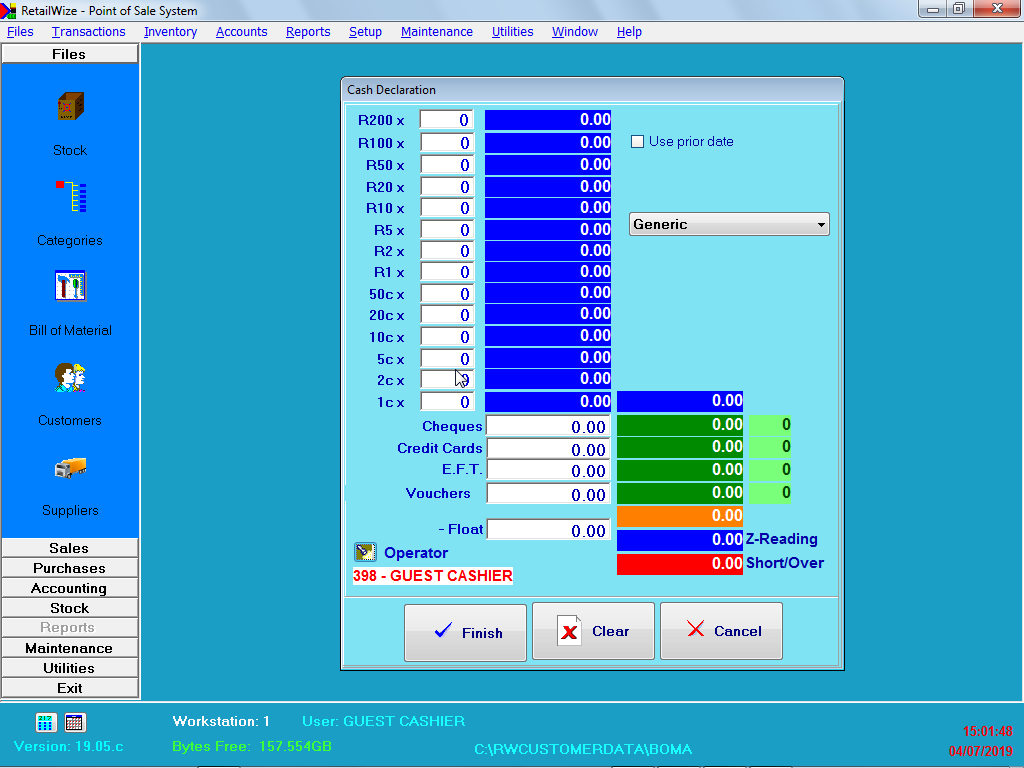This screenshot has height=768, width=1024.
Task: Open the calendar icon in status bar
Action: [x=75, y=722]
